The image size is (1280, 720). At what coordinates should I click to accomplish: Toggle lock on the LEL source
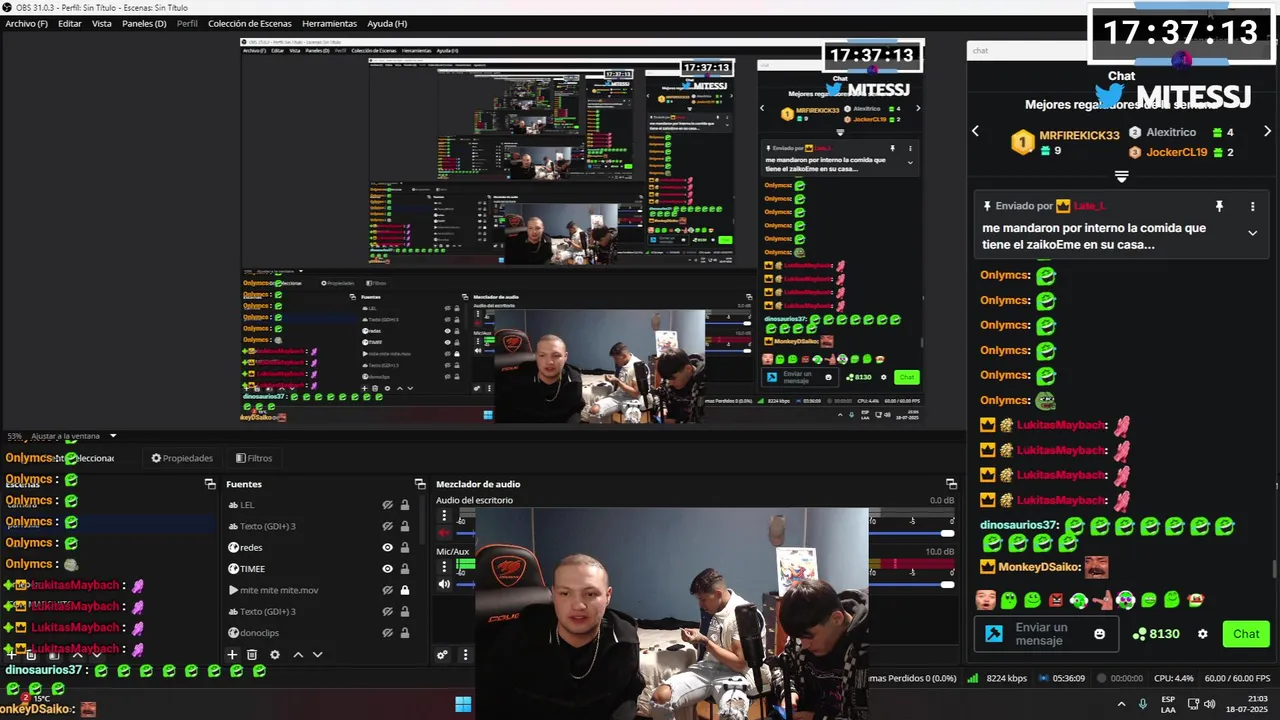tap(405, 505)
